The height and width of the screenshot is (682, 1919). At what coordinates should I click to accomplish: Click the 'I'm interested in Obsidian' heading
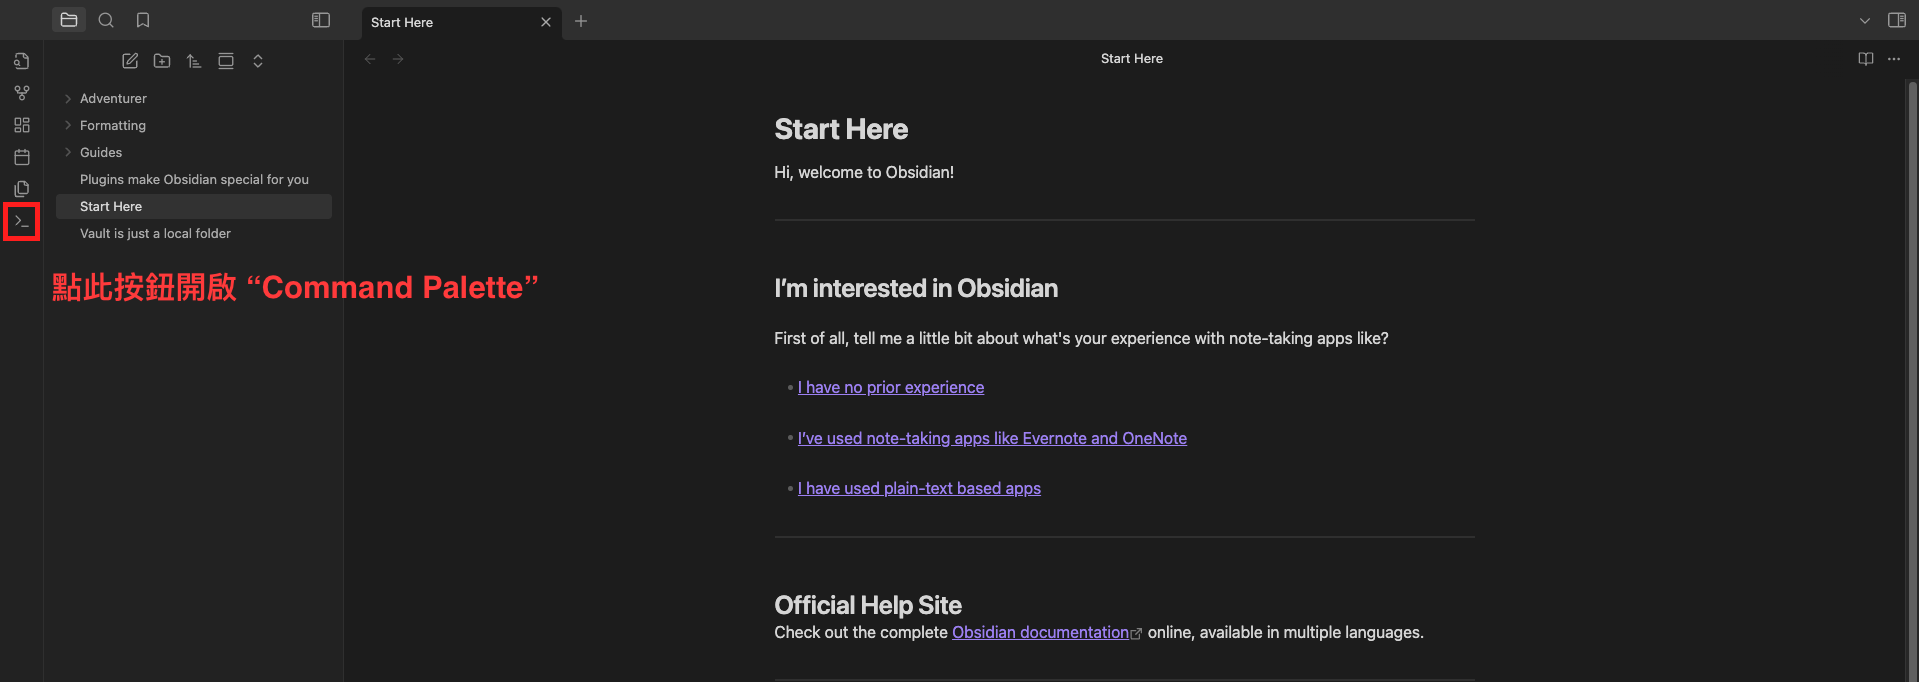pyautogui.click(x=916, y=288)
